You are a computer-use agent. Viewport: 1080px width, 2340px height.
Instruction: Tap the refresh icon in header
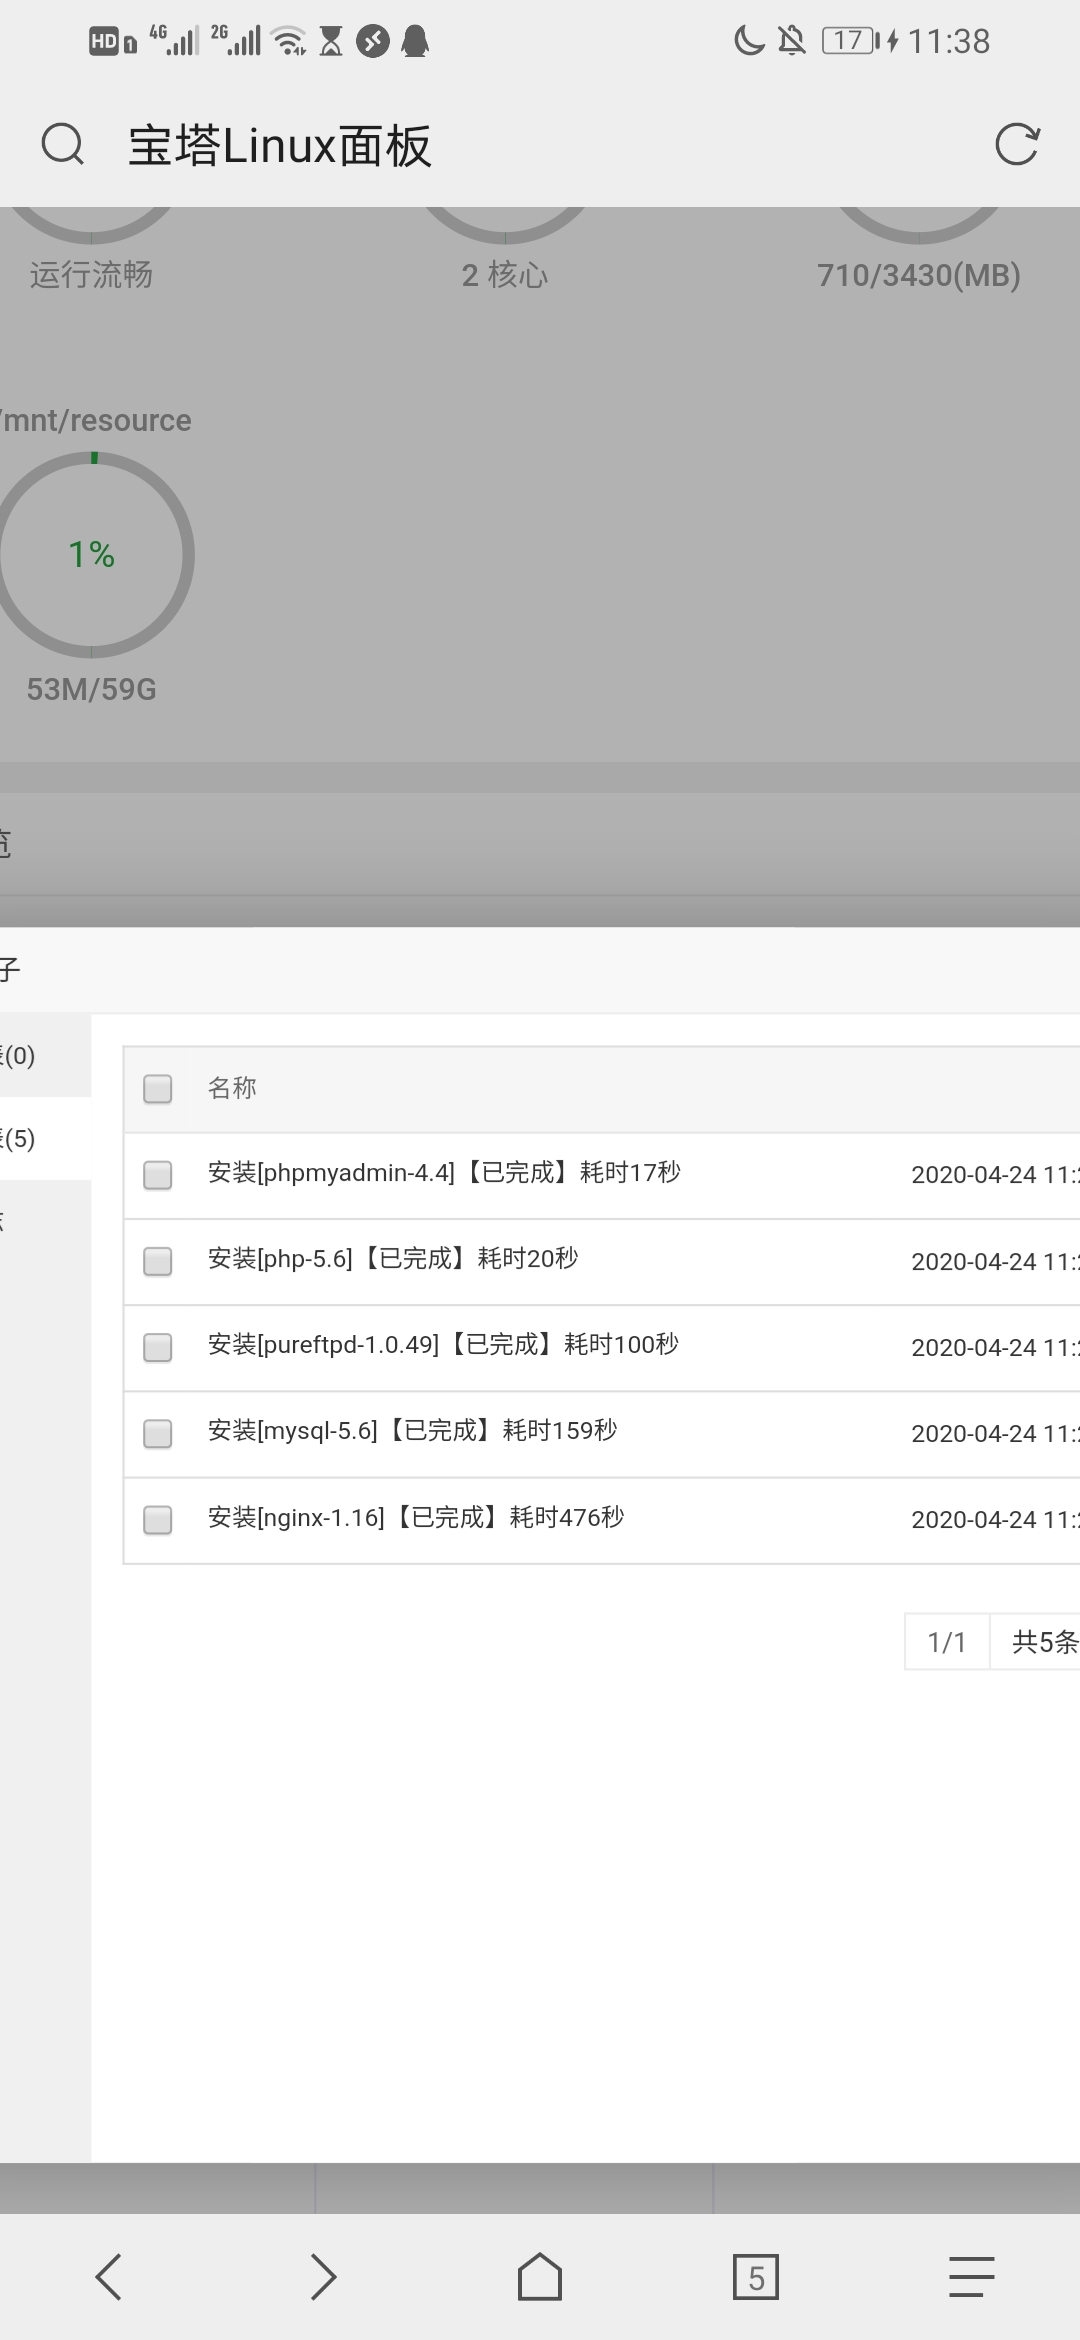coord(1017,145)
